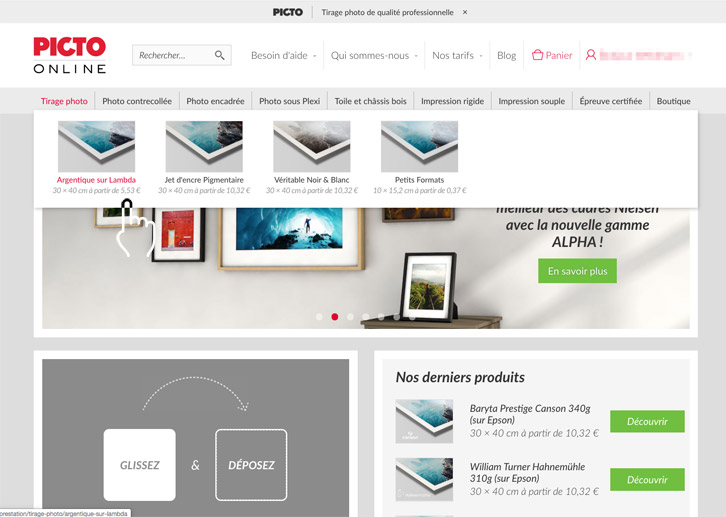Screen dimensions: 726x517
Task: Close the top banner with the ×
Action: [x=465, y=12]
